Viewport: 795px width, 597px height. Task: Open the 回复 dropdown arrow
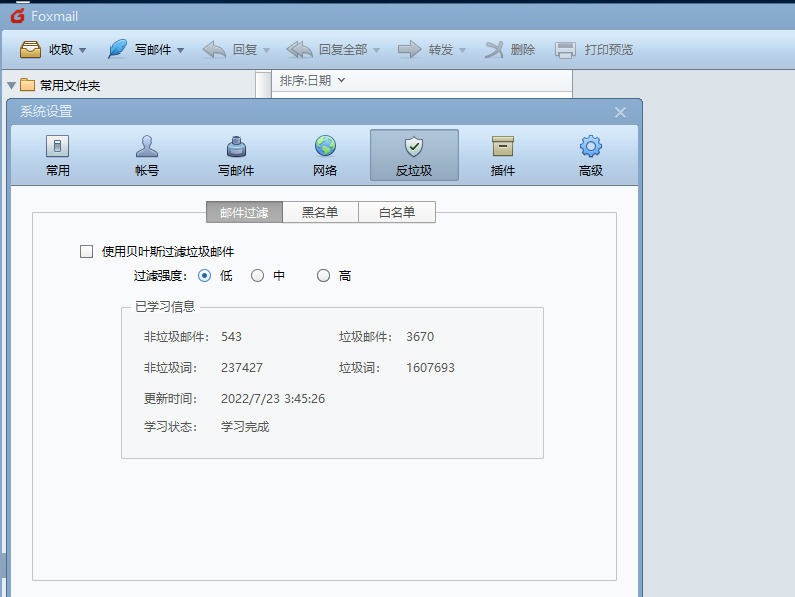(x=267, y=50)
